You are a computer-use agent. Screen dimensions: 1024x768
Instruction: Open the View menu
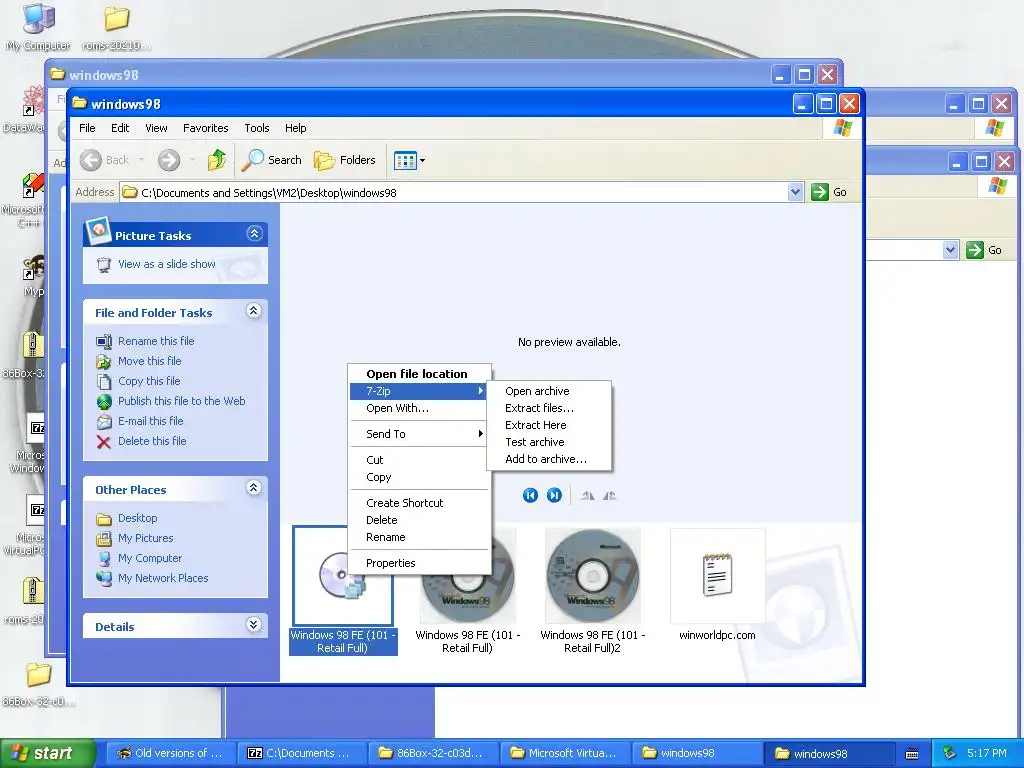click(156, 128)
